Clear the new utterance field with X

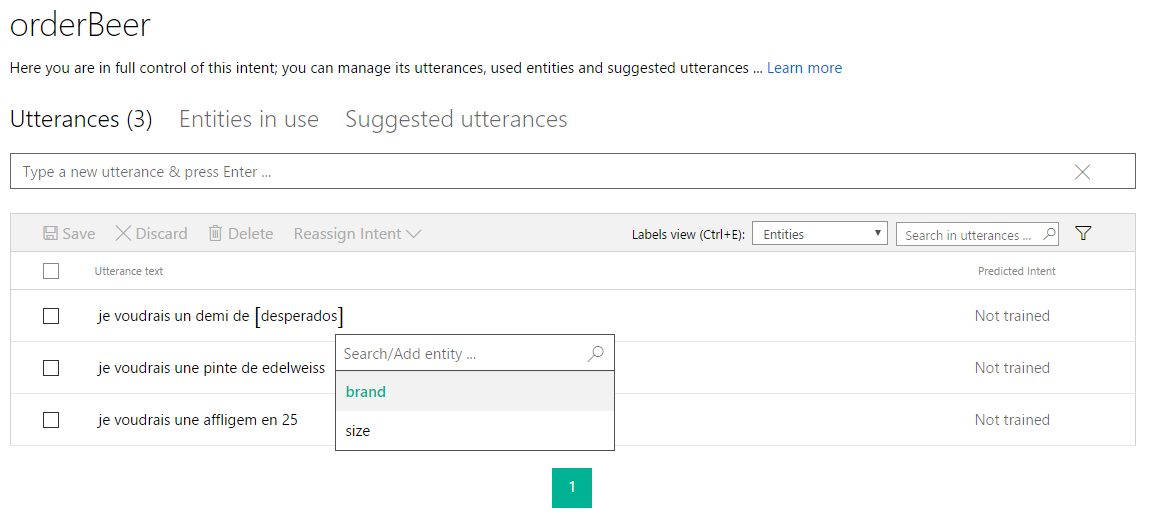[x=1082, y=172]
